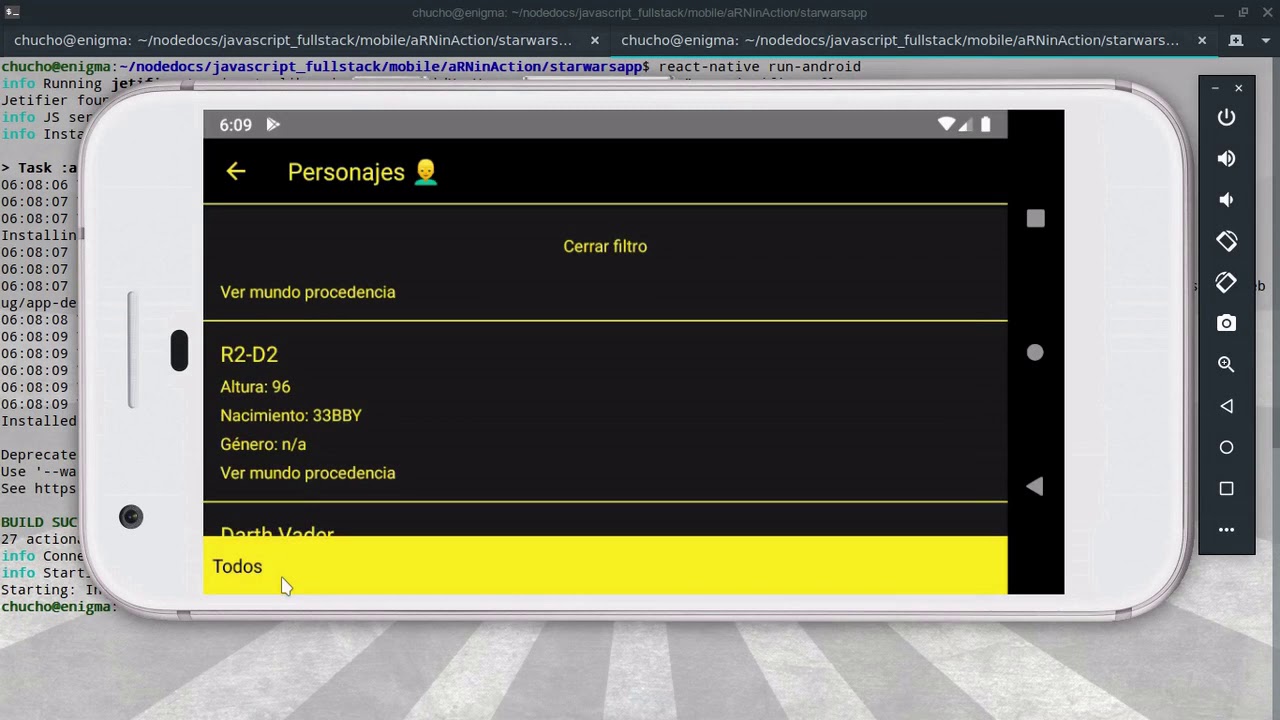Click the phone Wi-Fi status icon
Screen dimensions: 1280x720
click(946, 124)
